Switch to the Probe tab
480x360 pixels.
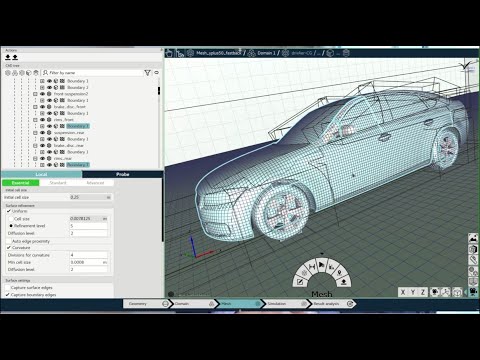123,174
